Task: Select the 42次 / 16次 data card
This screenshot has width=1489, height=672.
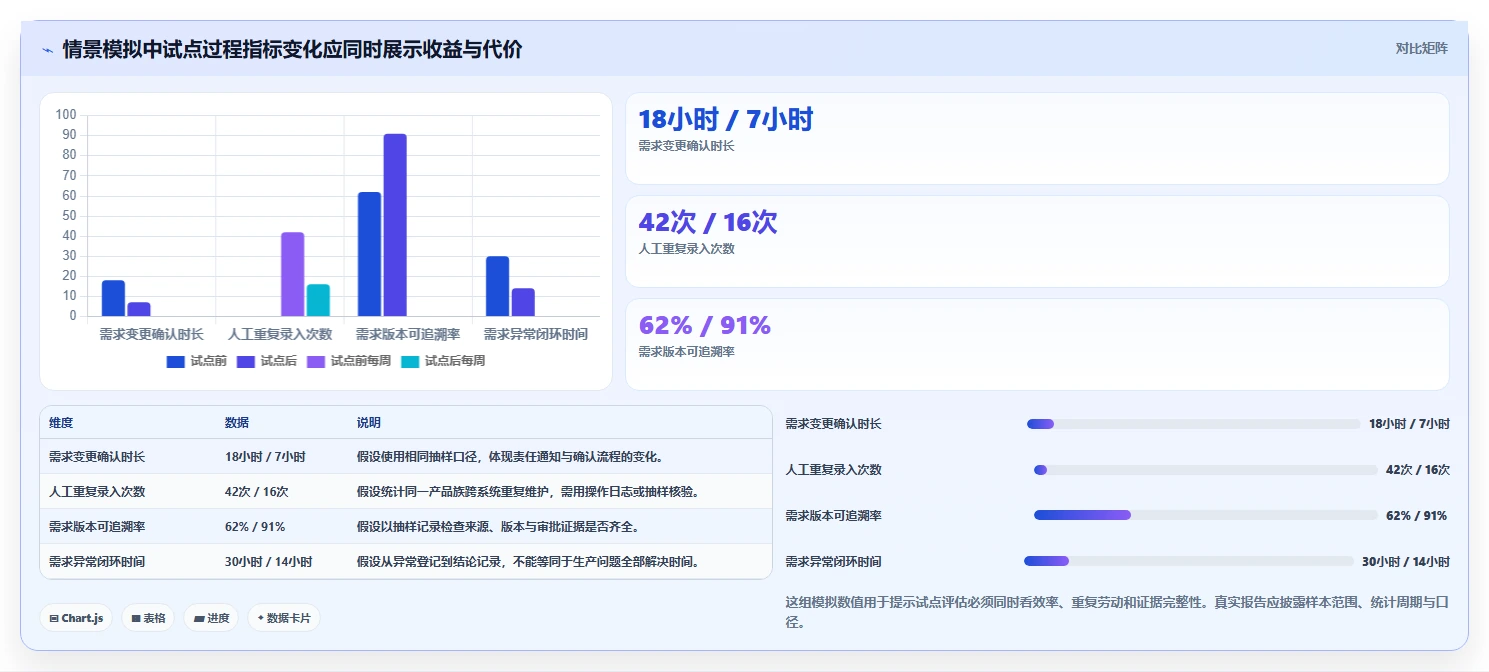Action: (x=1037, y=241)
